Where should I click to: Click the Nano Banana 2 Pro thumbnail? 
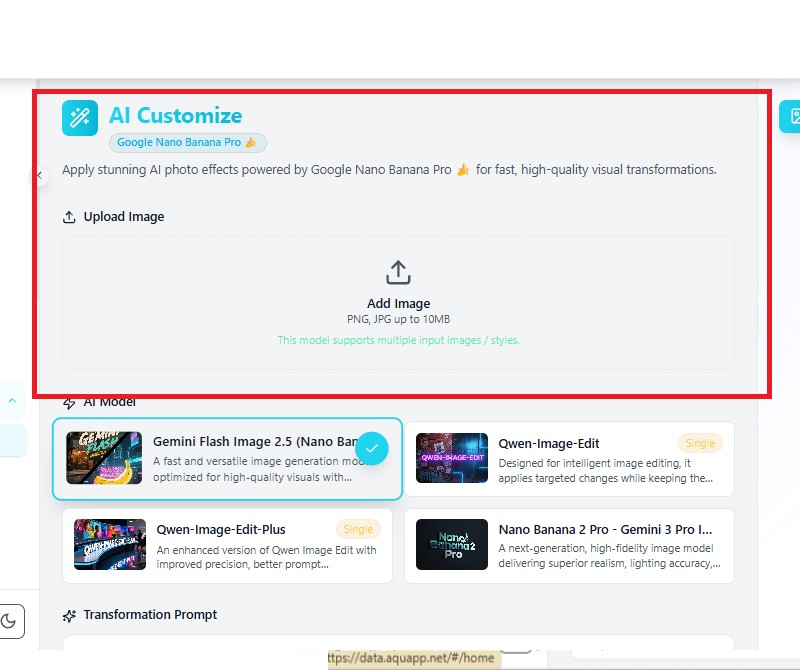[452, 544]
